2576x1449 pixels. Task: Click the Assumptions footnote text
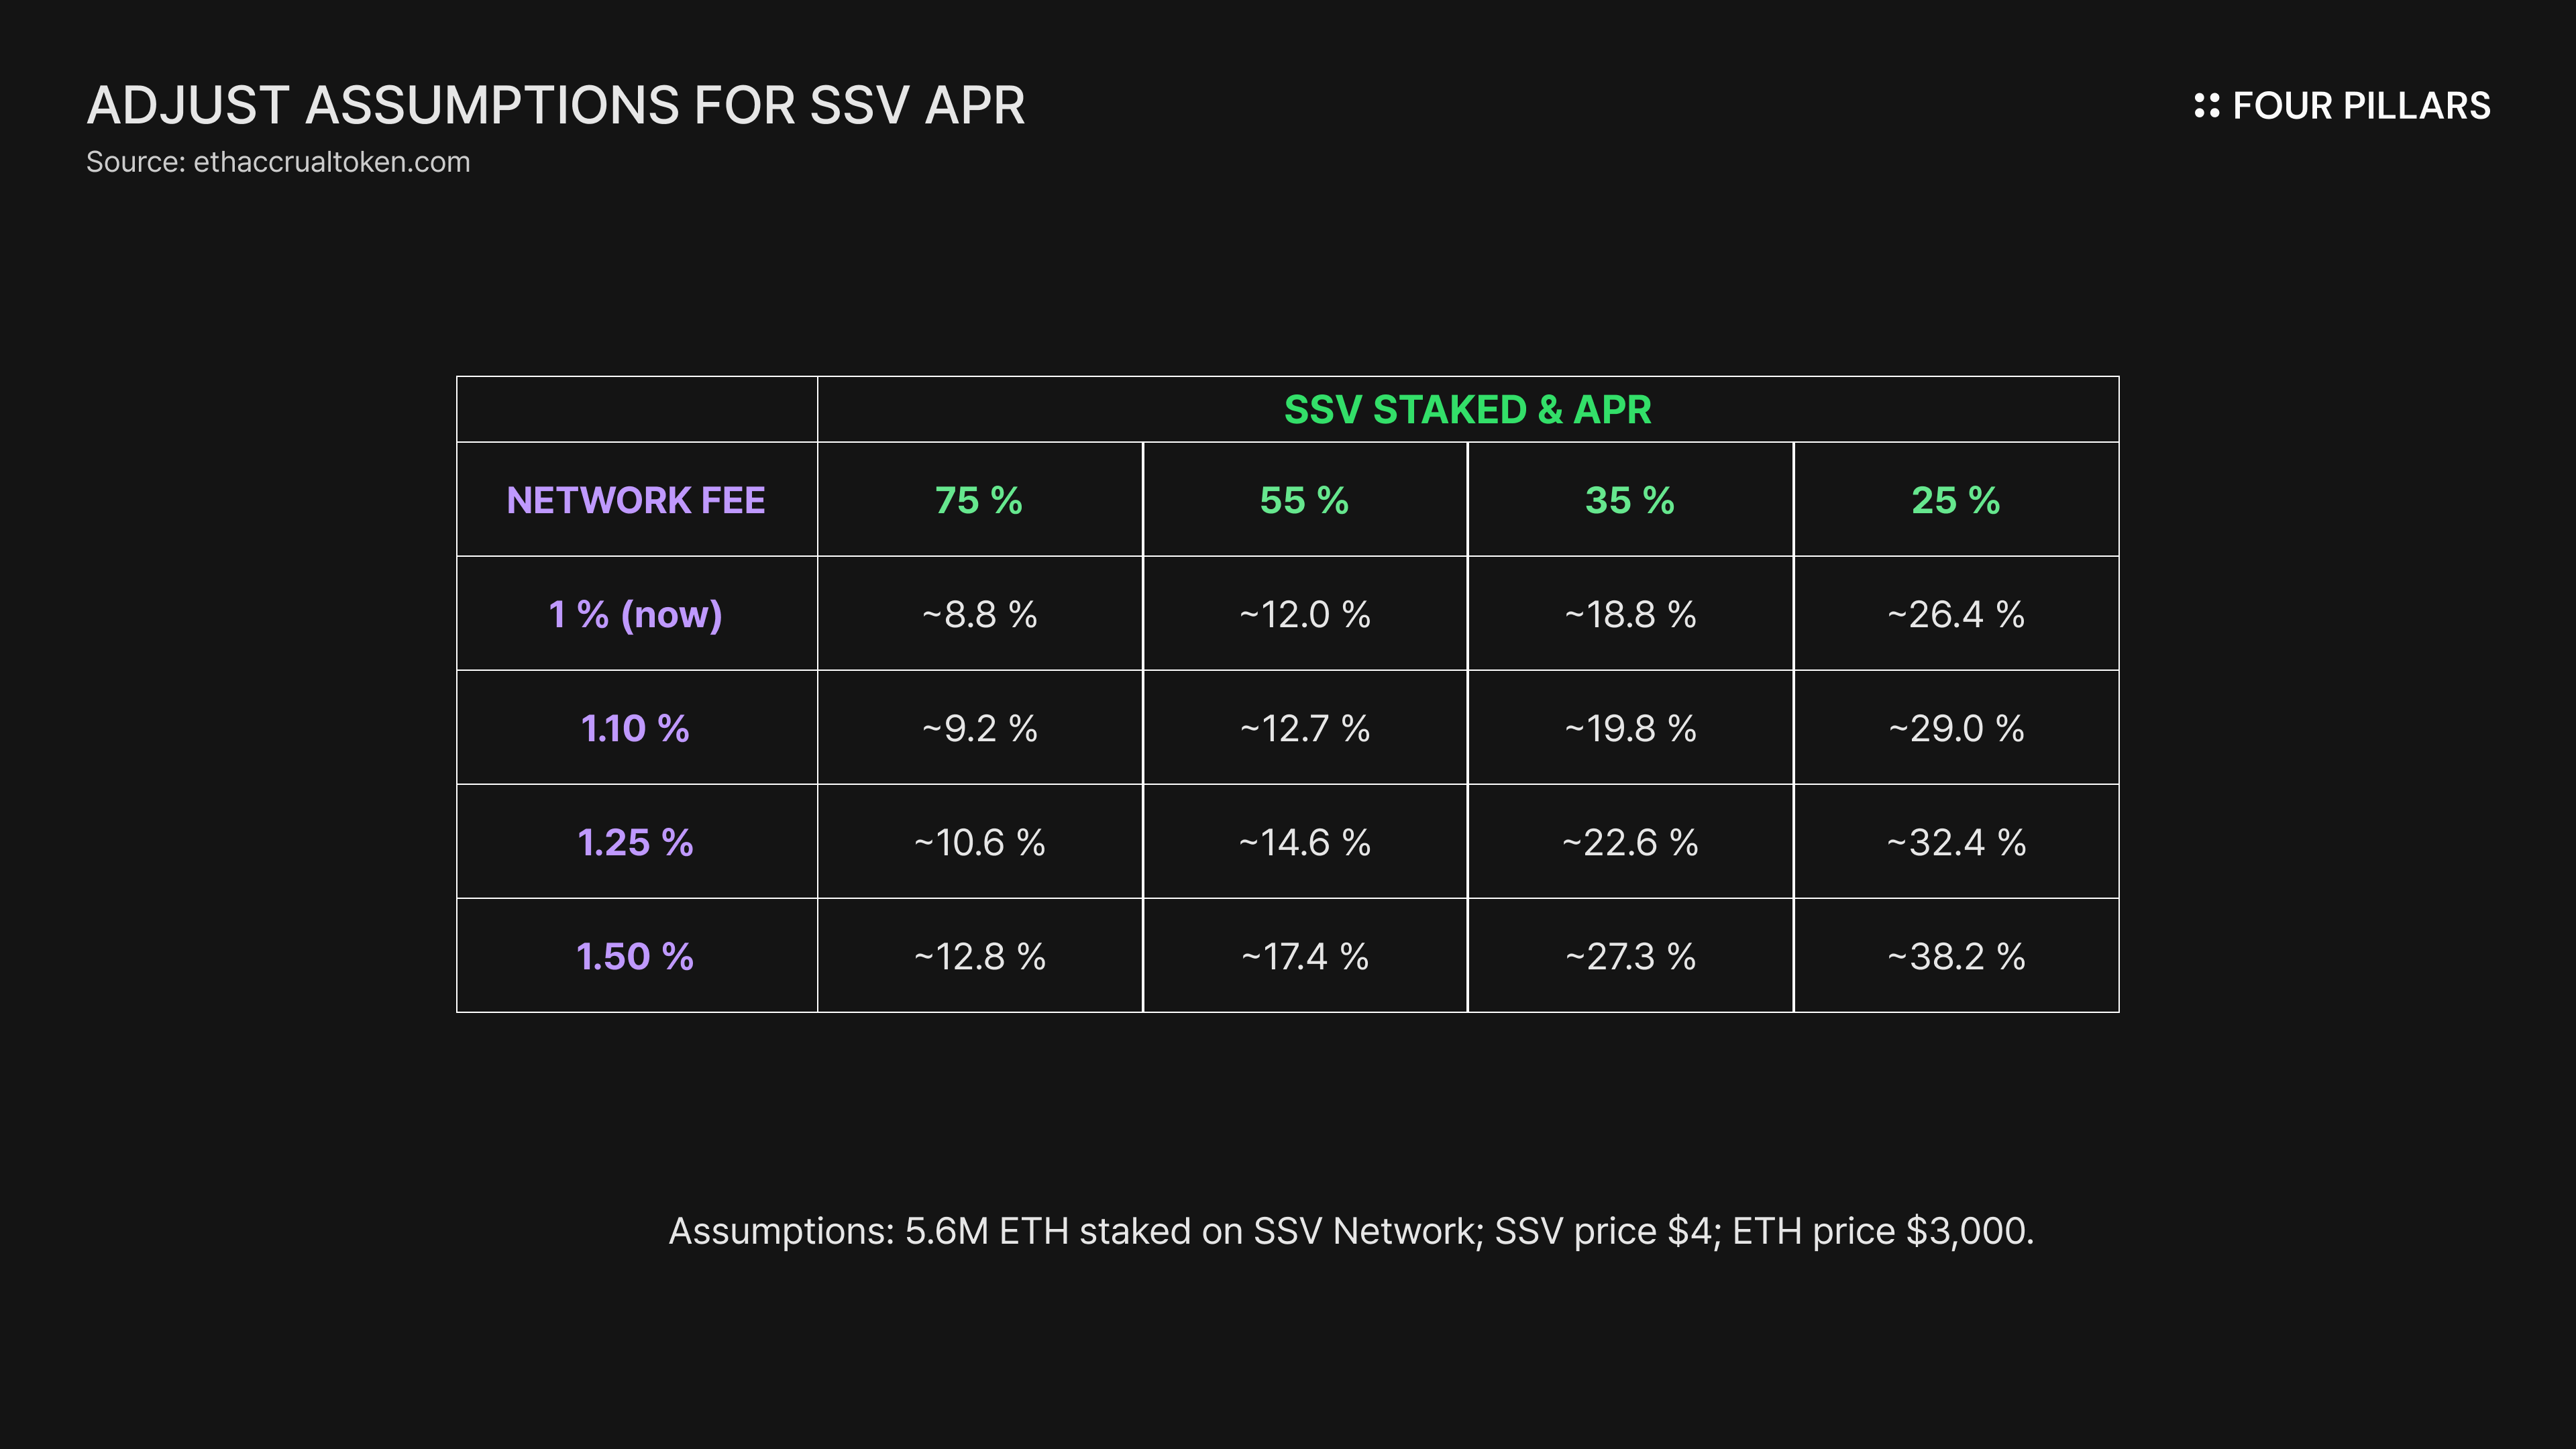(x=1351, y=1231)
